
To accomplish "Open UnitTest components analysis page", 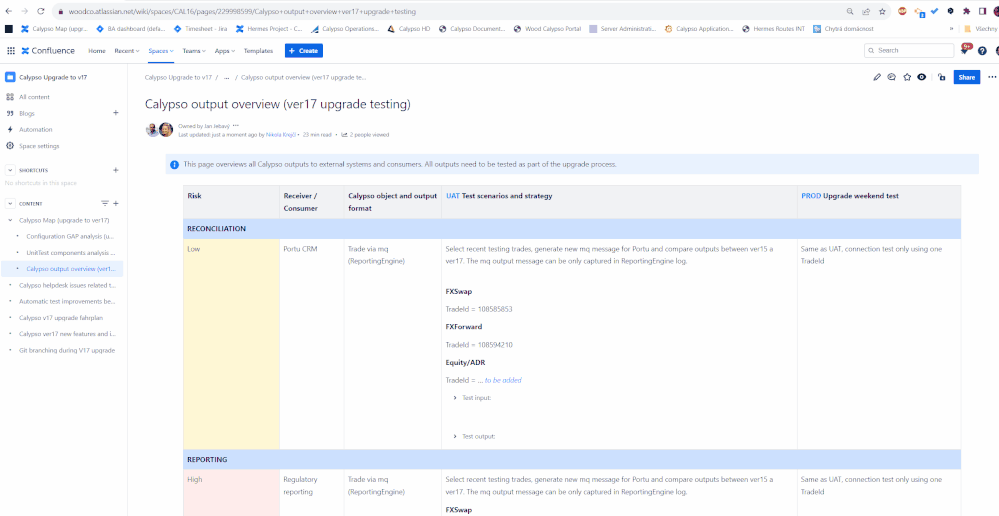I will coord(70,253).
